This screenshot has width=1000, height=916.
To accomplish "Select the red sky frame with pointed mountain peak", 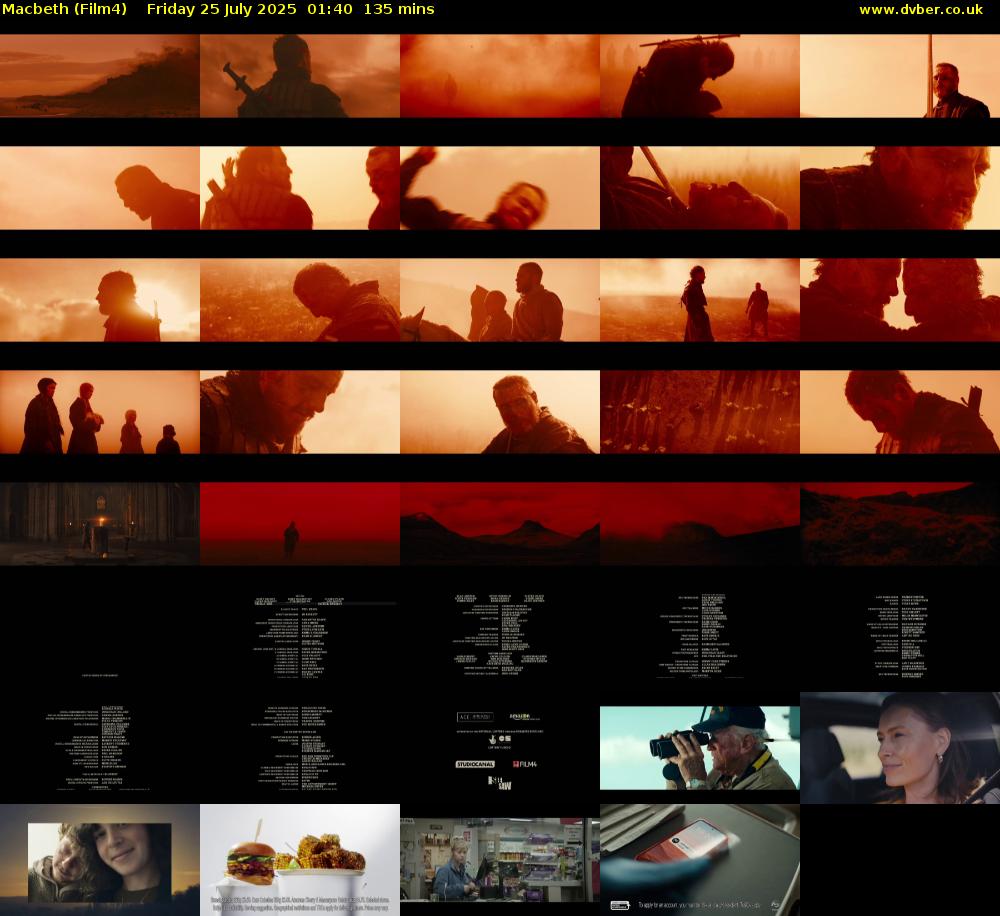I will [500, 524].
